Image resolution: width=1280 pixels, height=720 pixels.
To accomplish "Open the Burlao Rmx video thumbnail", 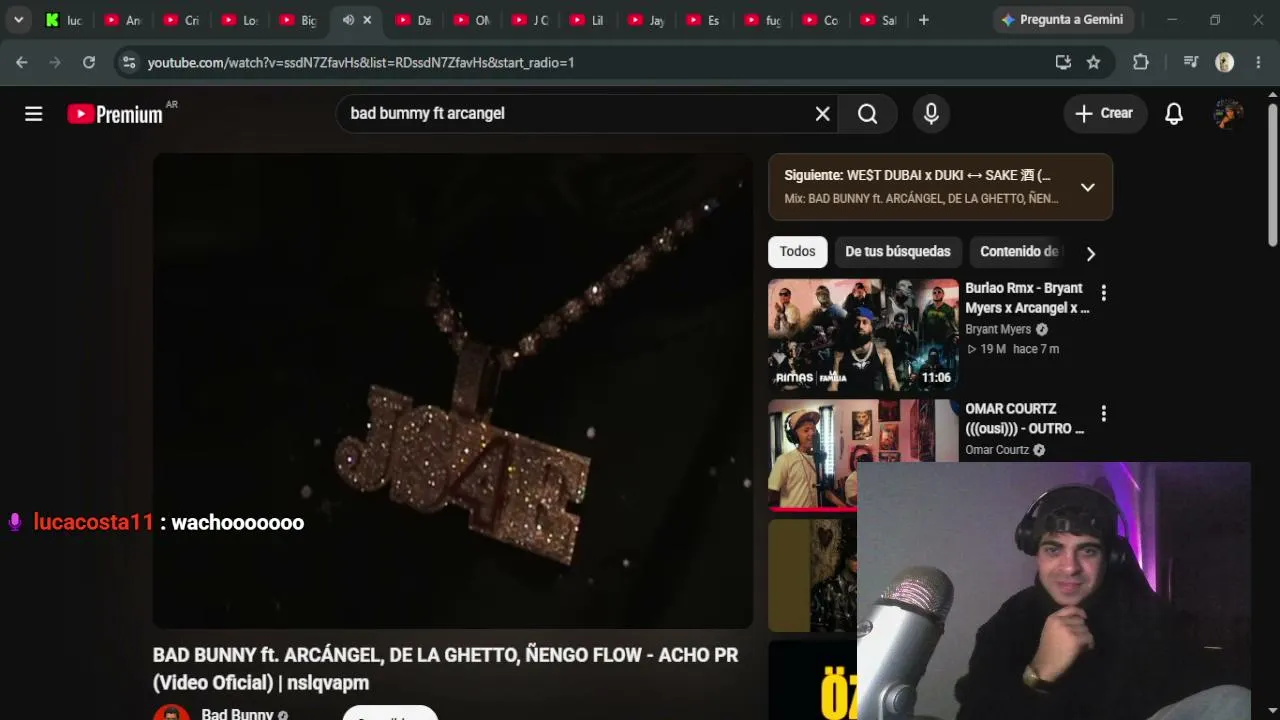I will click(x=863, y=334).
